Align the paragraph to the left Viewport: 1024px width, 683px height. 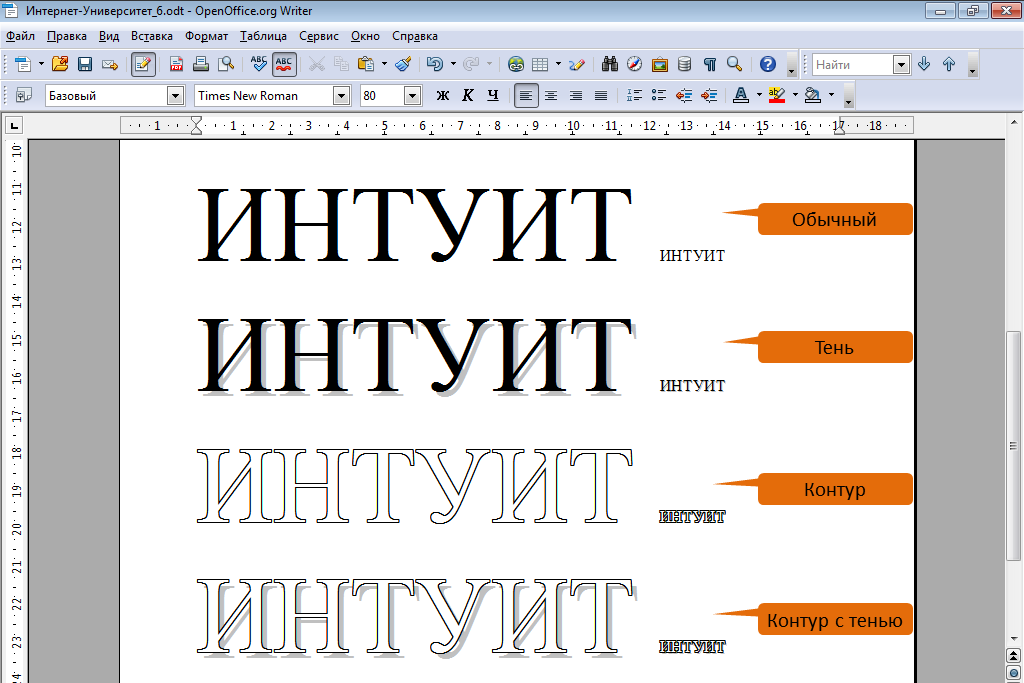pos(526,95)
